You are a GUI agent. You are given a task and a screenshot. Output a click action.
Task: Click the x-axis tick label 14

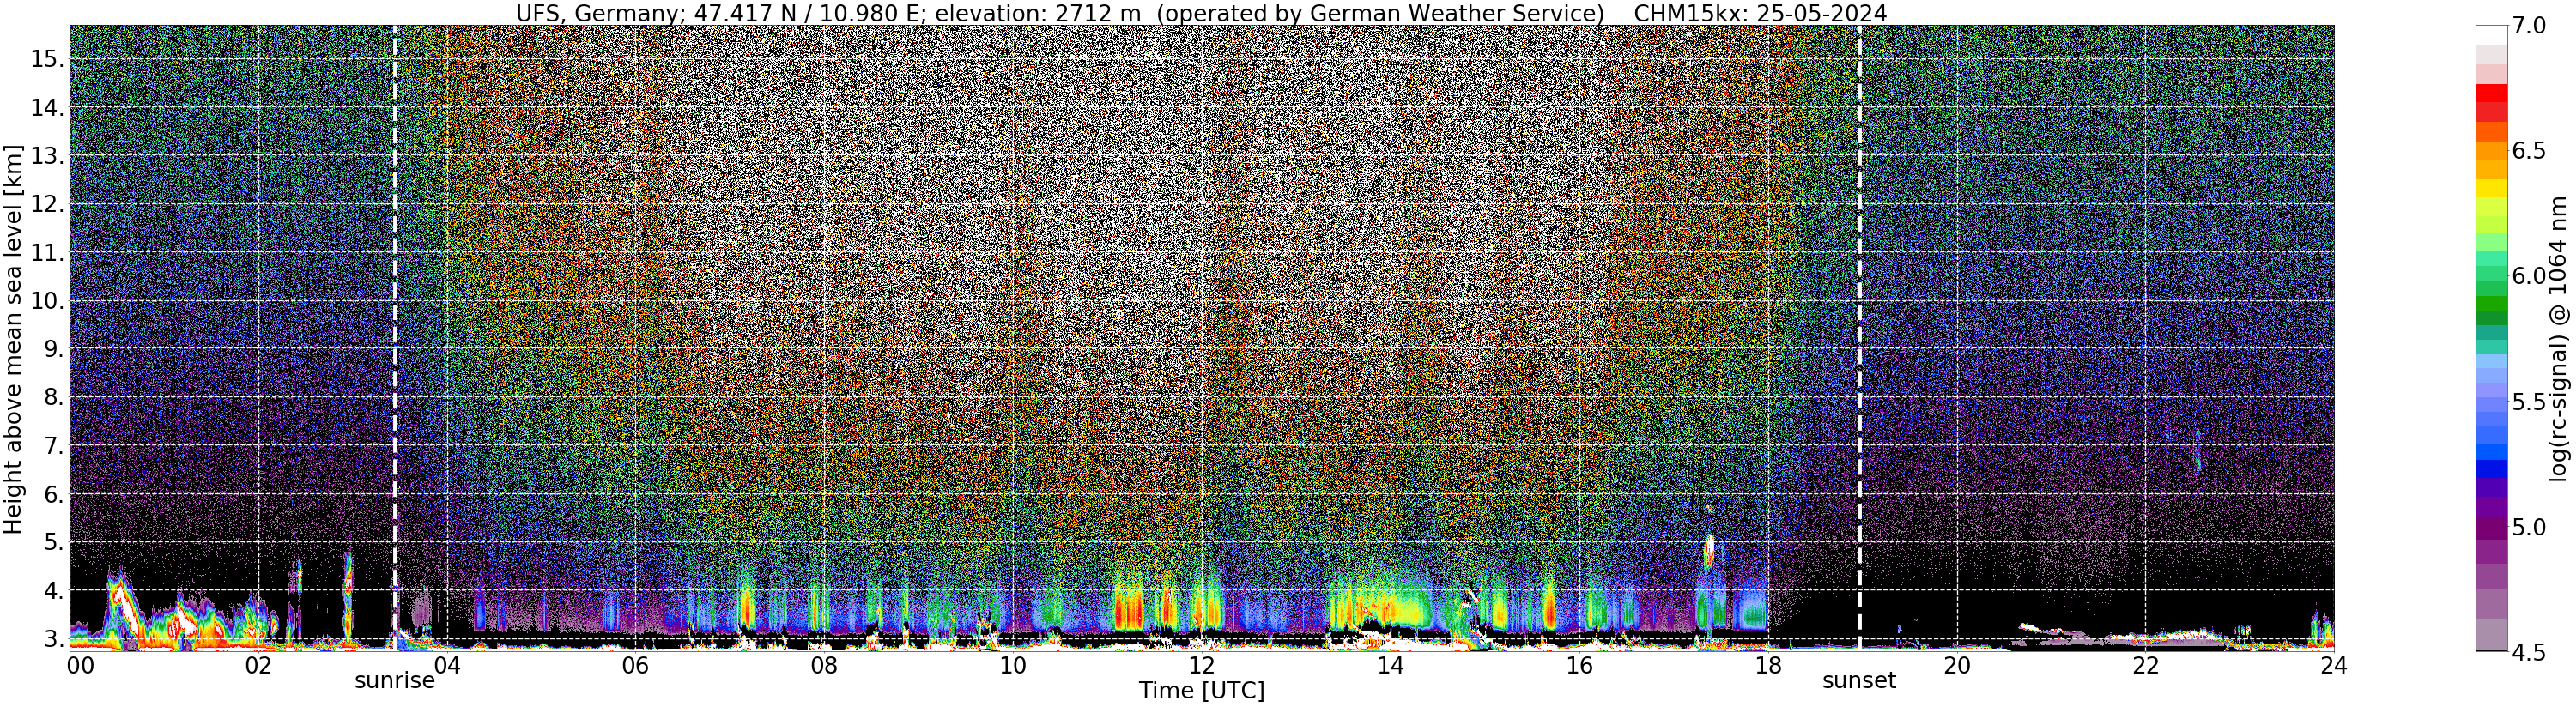(1390, 665)
